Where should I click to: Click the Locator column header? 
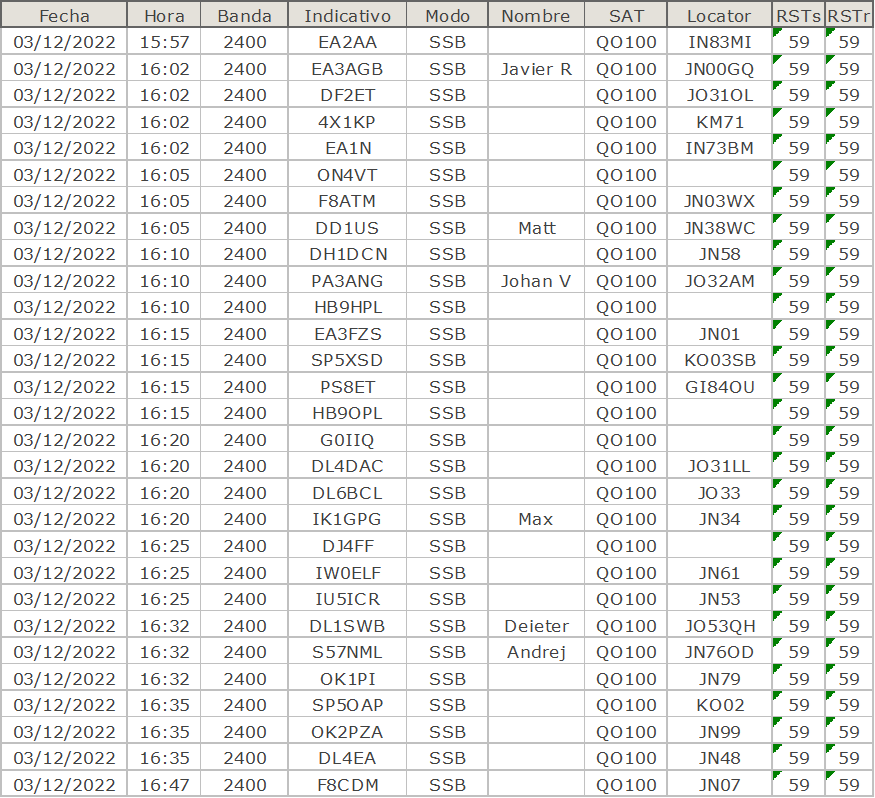[x=719, y=16]
